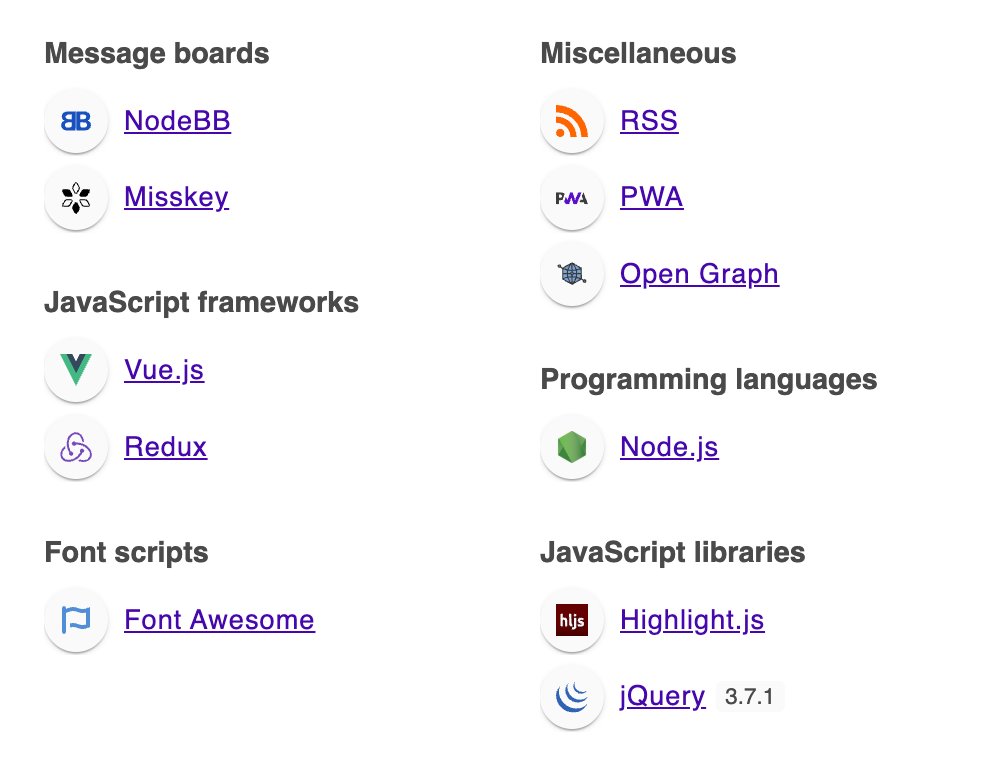Follow the Redux link

166,447
